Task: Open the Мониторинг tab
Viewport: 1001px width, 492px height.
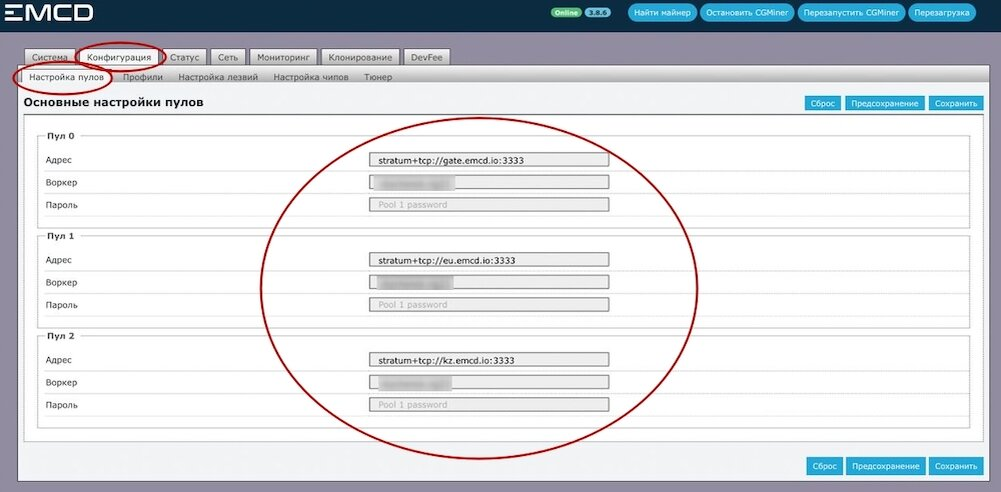Action: 283,57
